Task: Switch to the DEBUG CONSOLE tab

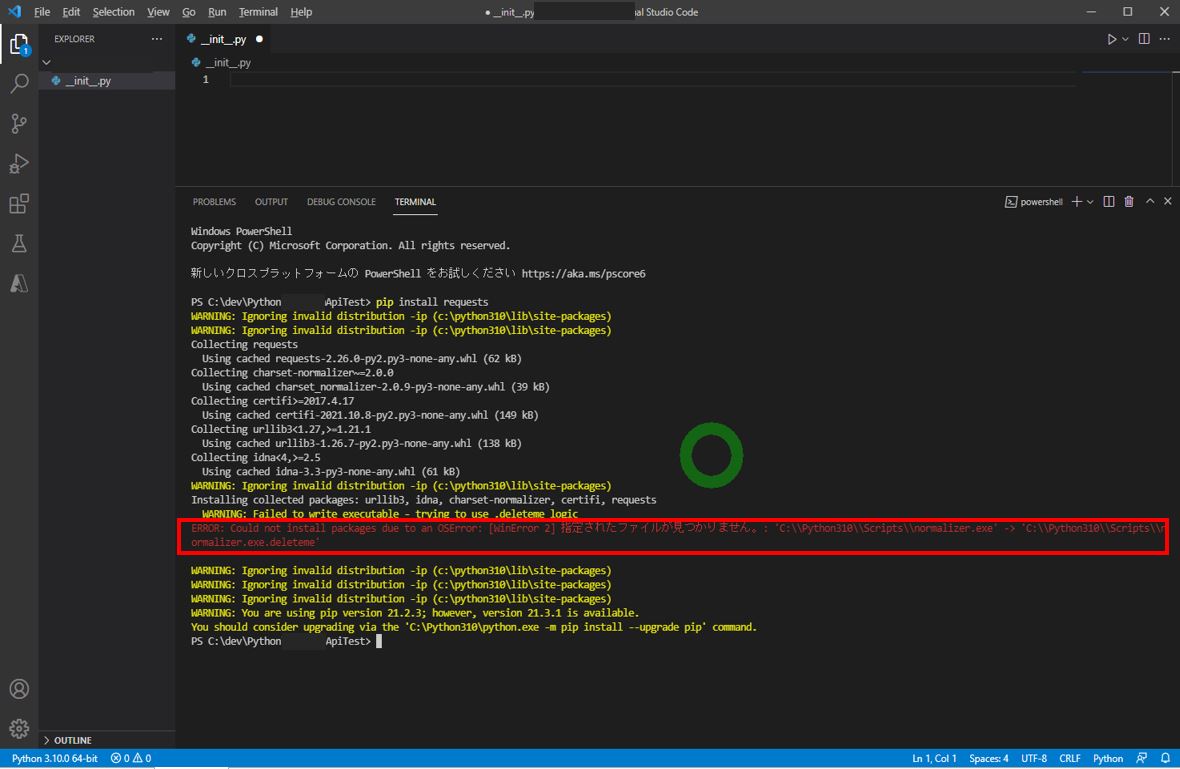Action: 340,201
